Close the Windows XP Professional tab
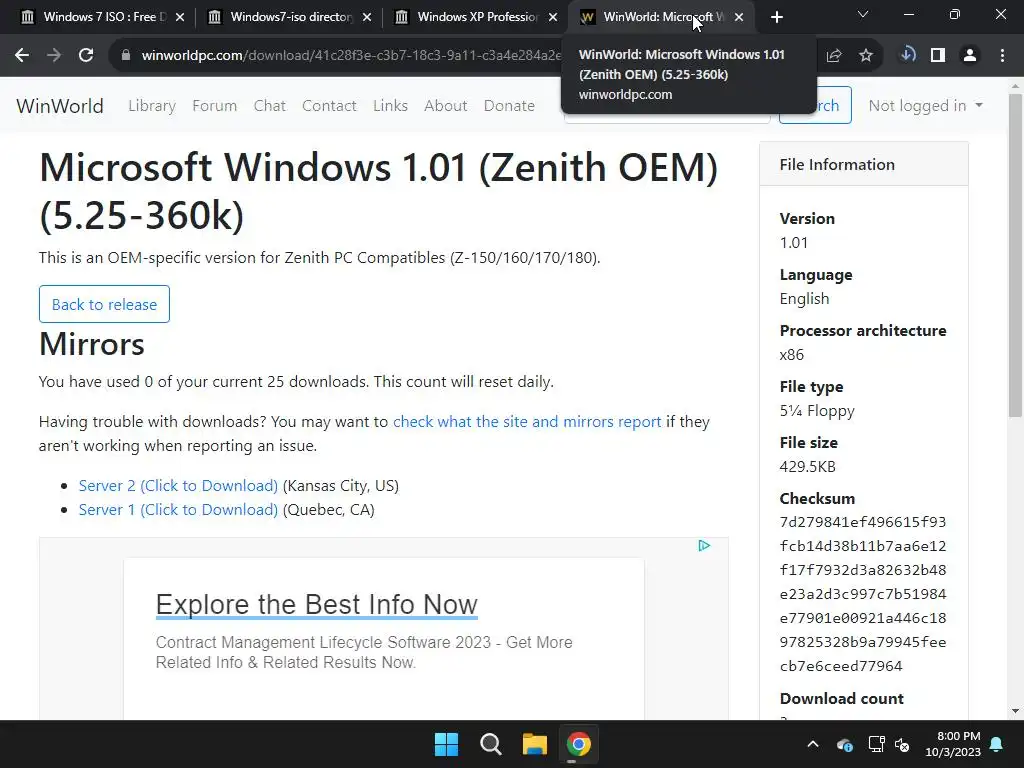The height and width of the screenshot is (768, 1024). click(553, 17)
